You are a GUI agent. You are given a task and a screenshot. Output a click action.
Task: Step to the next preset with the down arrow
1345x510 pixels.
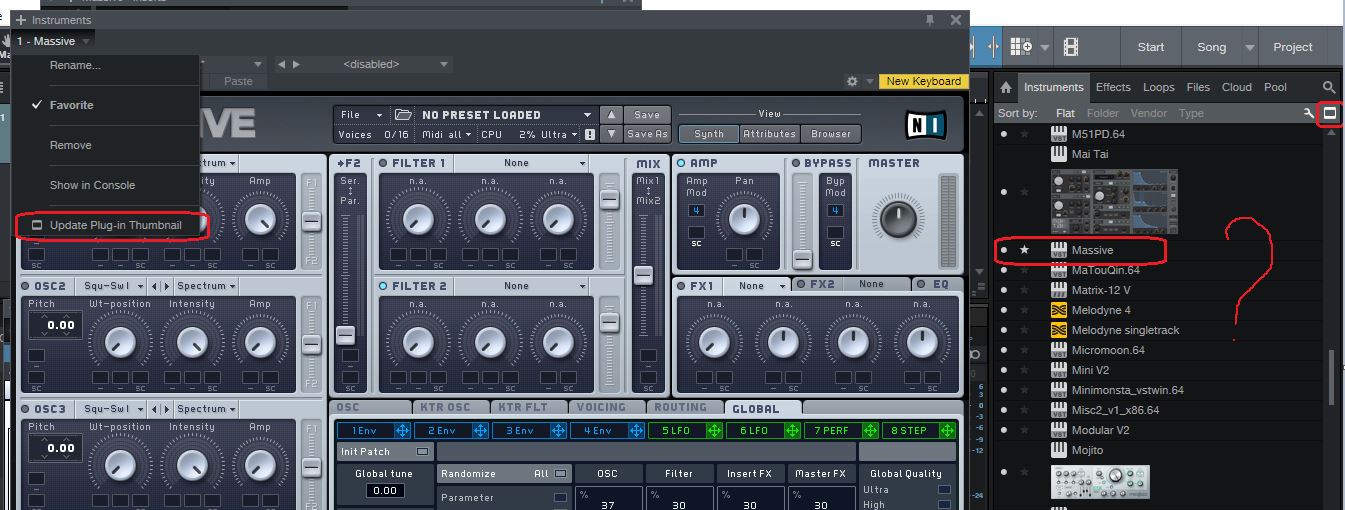coord(613,134)
